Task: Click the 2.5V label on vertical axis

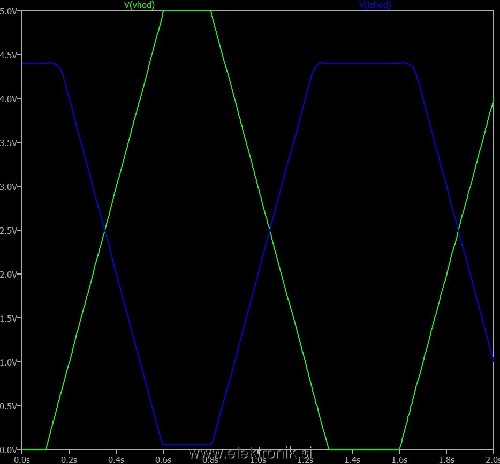Action: tap(8, 230)
